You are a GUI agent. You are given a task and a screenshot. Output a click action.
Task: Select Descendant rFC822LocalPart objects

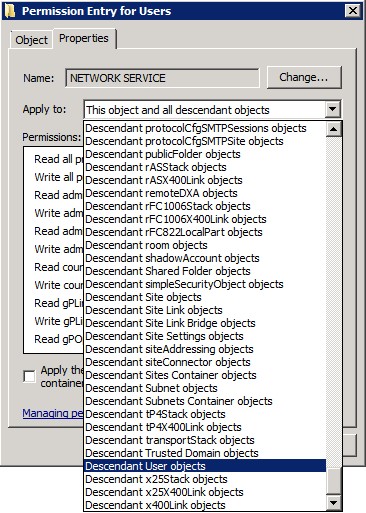(205, 232)
